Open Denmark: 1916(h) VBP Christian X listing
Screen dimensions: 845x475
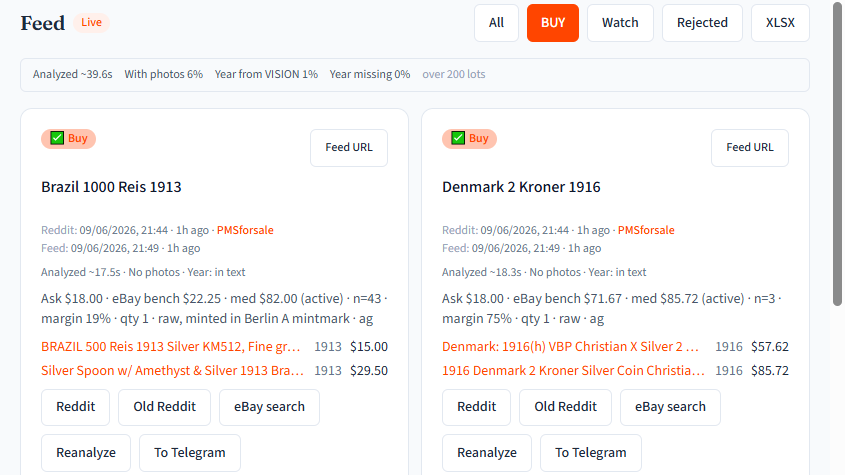pyautogui.click(x=570, y=347)
